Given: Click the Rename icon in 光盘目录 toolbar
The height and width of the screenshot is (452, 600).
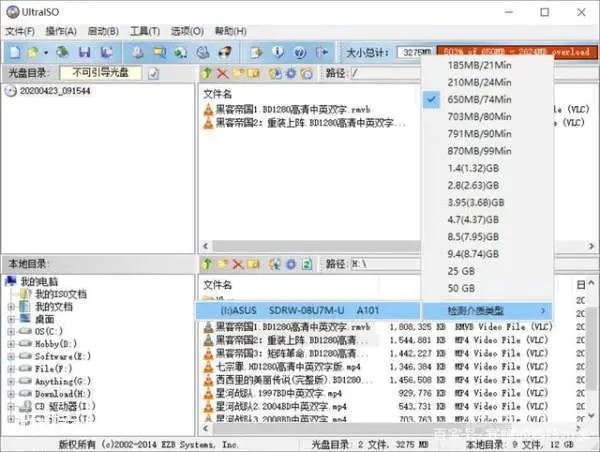Looking at the screenshot, I should (x=253, y=73).
